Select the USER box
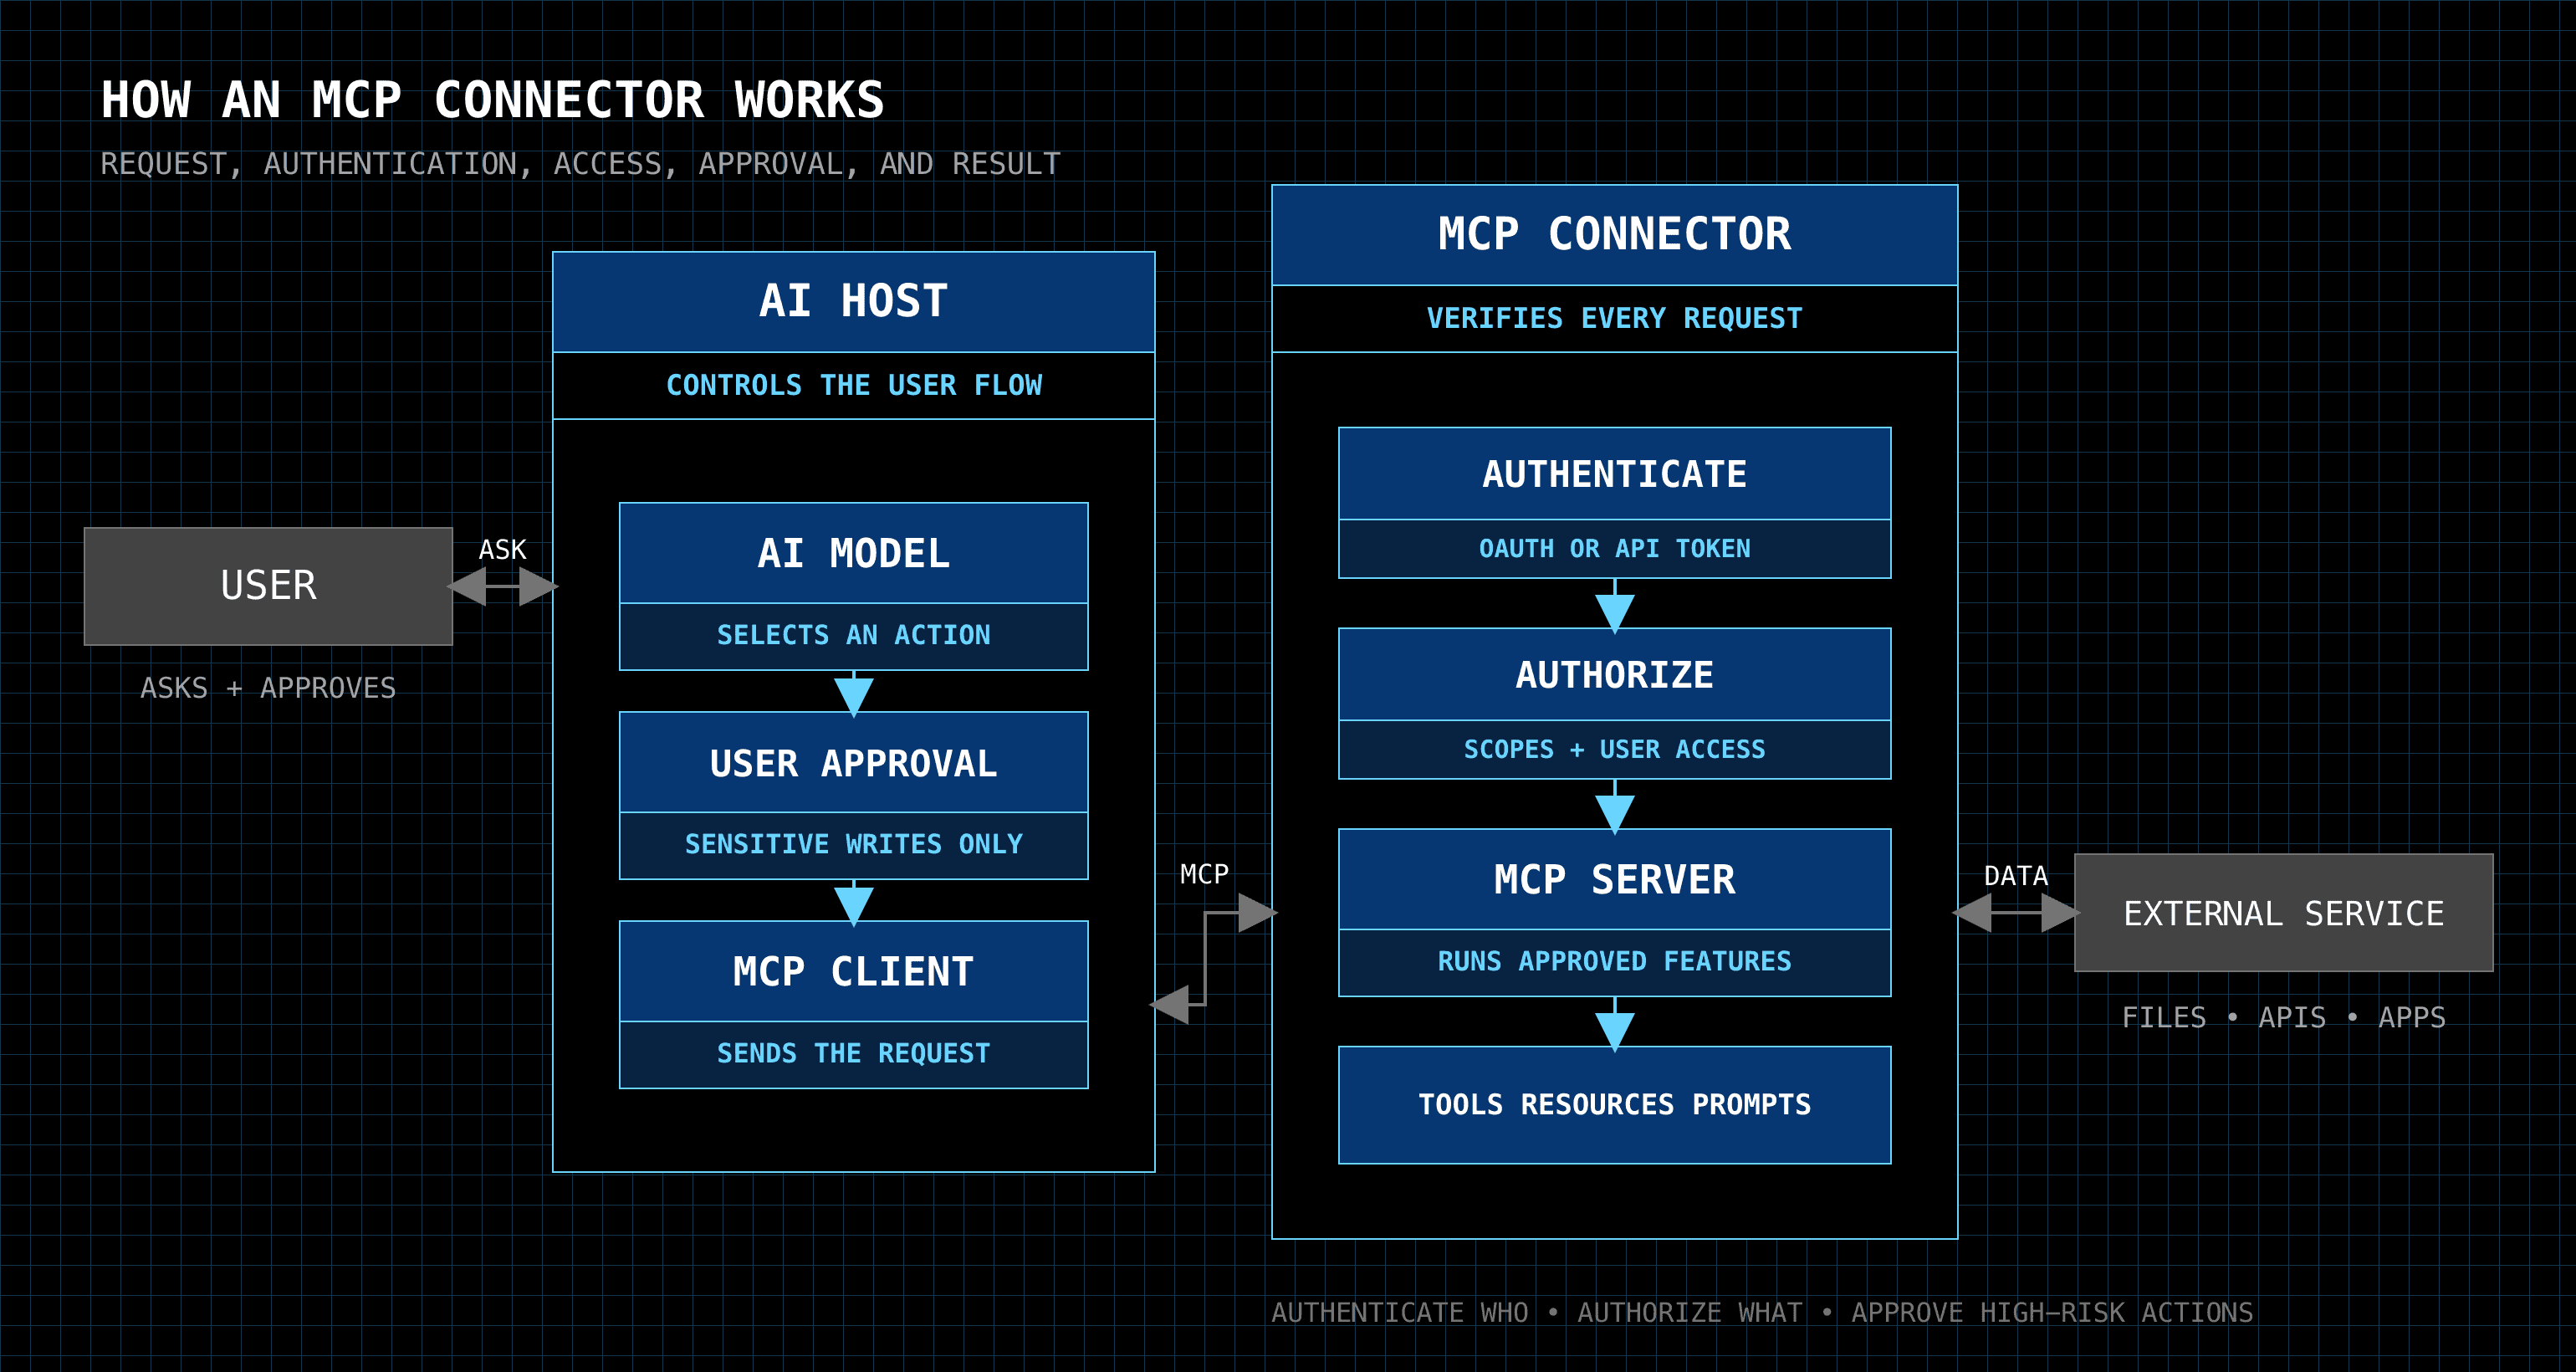The image size is (2576, 1372). pos(268,586)
